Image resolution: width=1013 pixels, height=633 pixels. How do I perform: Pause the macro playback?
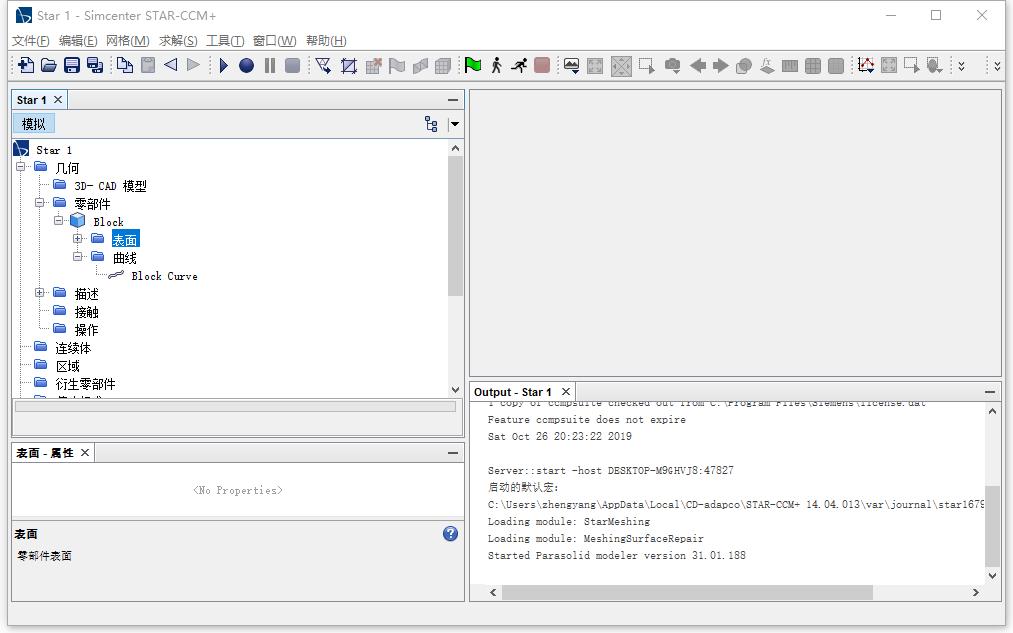pos(270,65)
